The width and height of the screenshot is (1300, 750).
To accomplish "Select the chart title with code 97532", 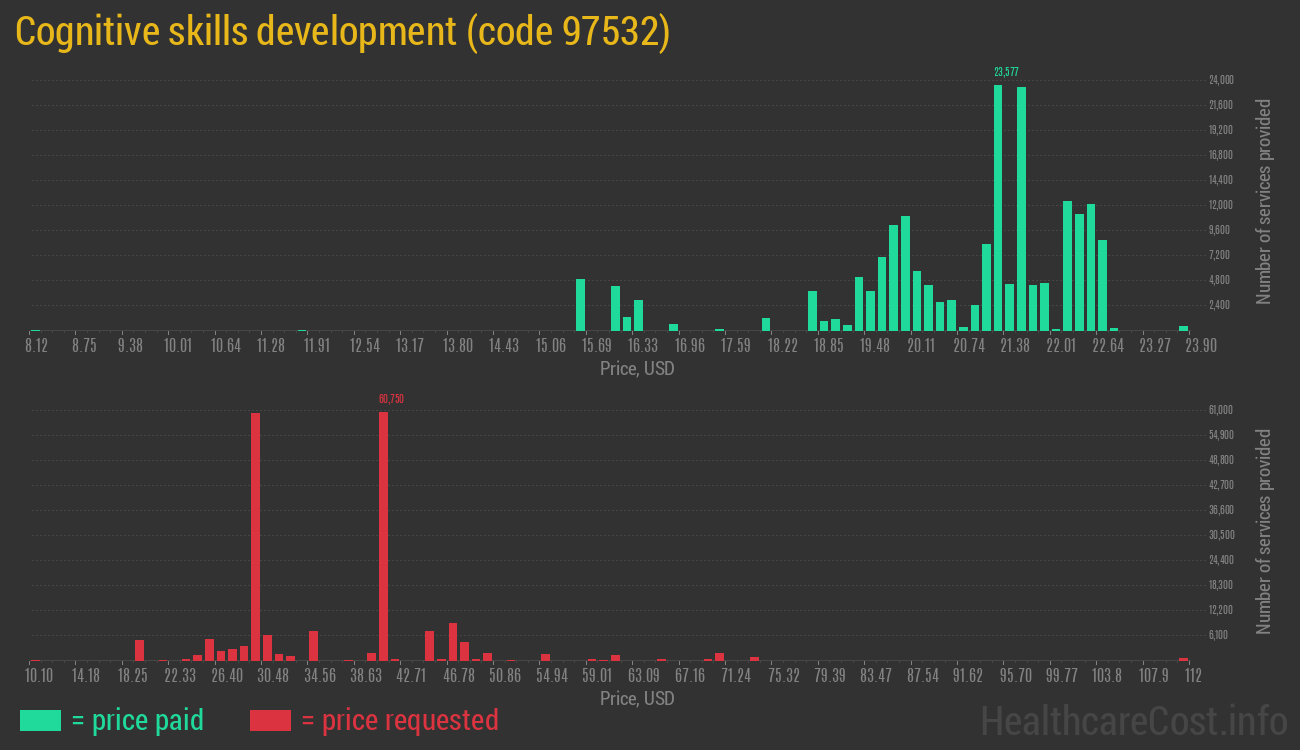I will pyautogui.click(x=342, y=32).
